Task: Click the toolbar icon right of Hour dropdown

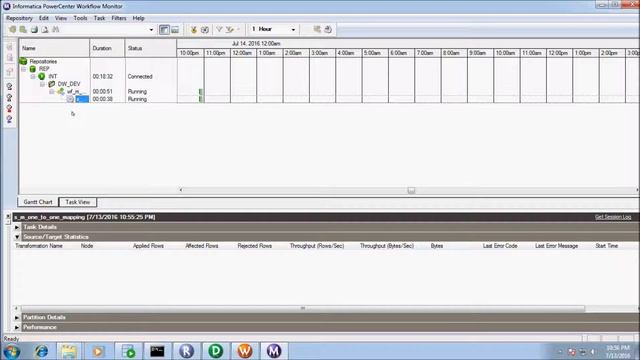Action: [x=317, y=29]
